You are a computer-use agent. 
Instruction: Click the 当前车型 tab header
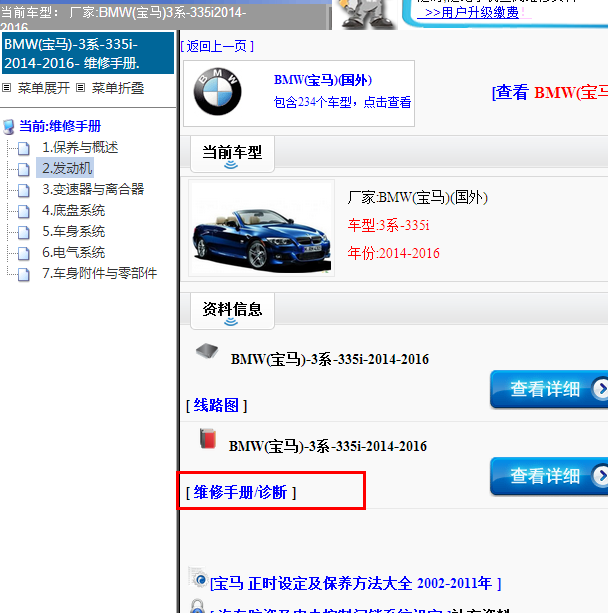(x=232, y=153)
